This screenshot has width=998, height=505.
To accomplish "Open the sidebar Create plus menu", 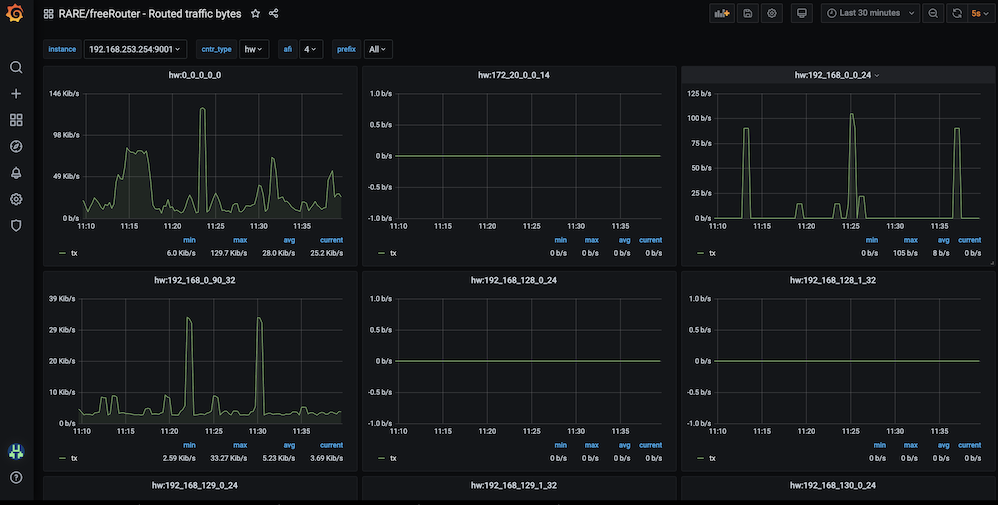I will (x=17, y=94).
